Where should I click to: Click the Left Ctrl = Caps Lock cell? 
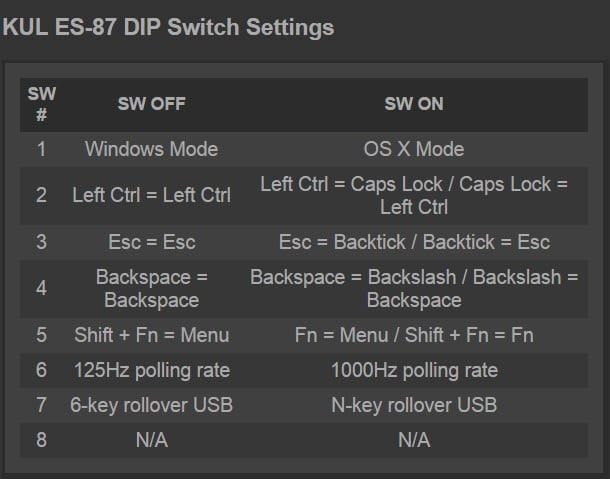[x=414, y=196]
